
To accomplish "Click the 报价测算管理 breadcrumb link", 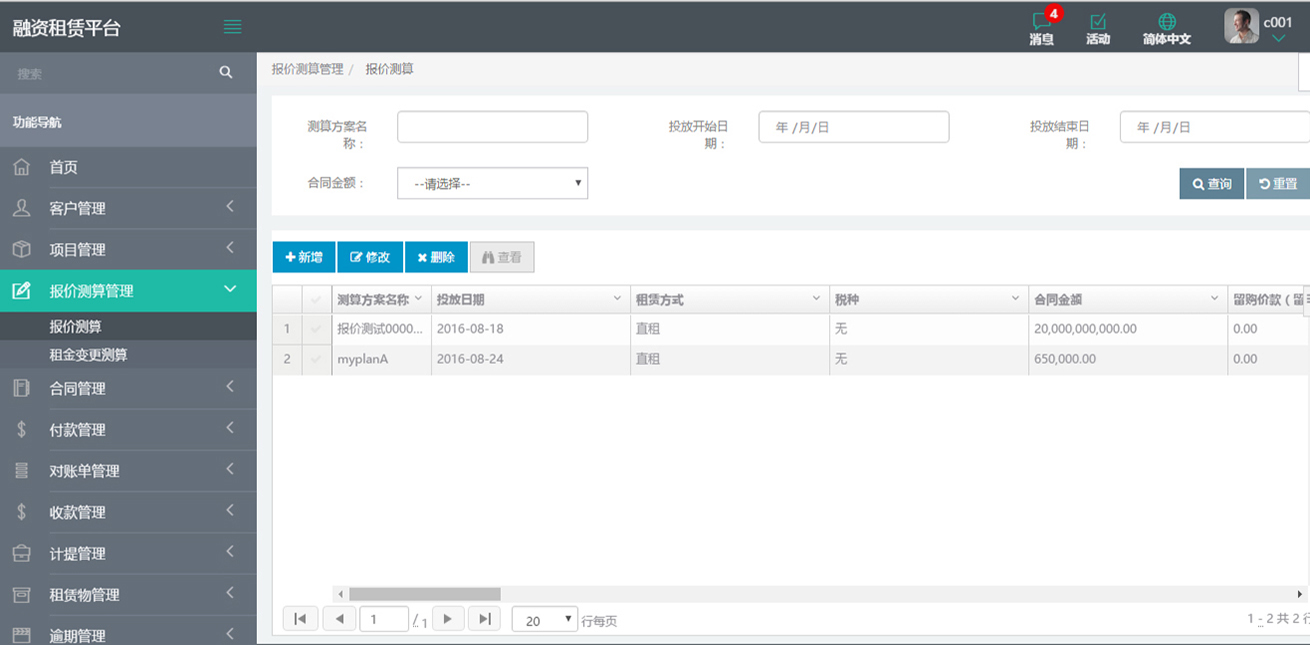I will (x=307, y=69).
